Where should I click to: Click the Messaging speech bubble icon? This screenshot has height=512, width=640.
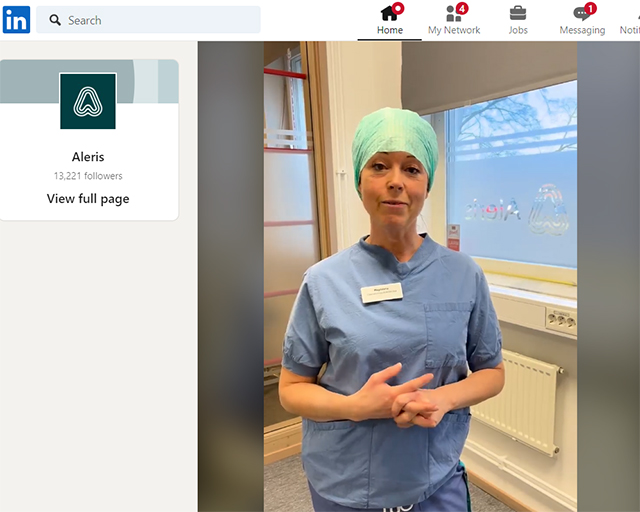tap(581, 14)
